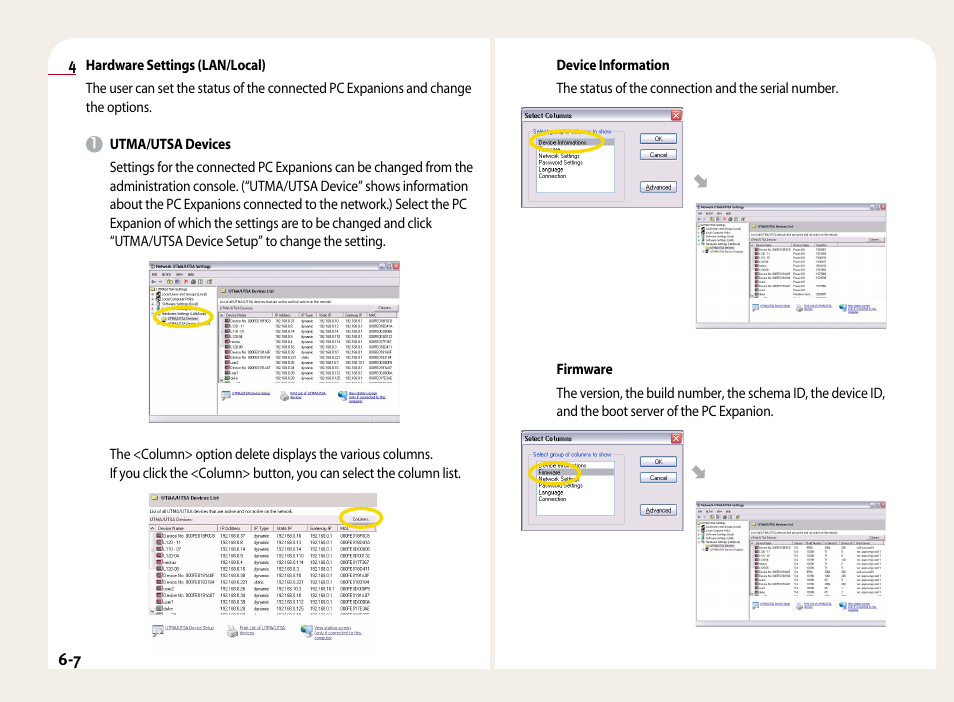Click printer icon beside print-list link in left-page settings window
The image size is (954, 702).
click(284, 396)
